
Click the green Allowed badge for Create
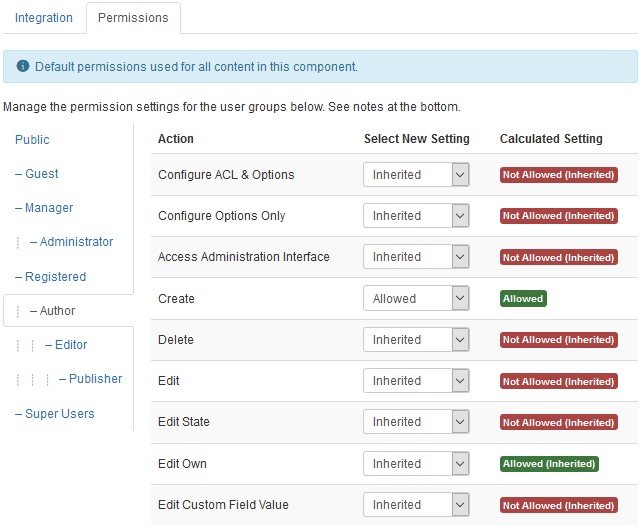coord(523,299)
